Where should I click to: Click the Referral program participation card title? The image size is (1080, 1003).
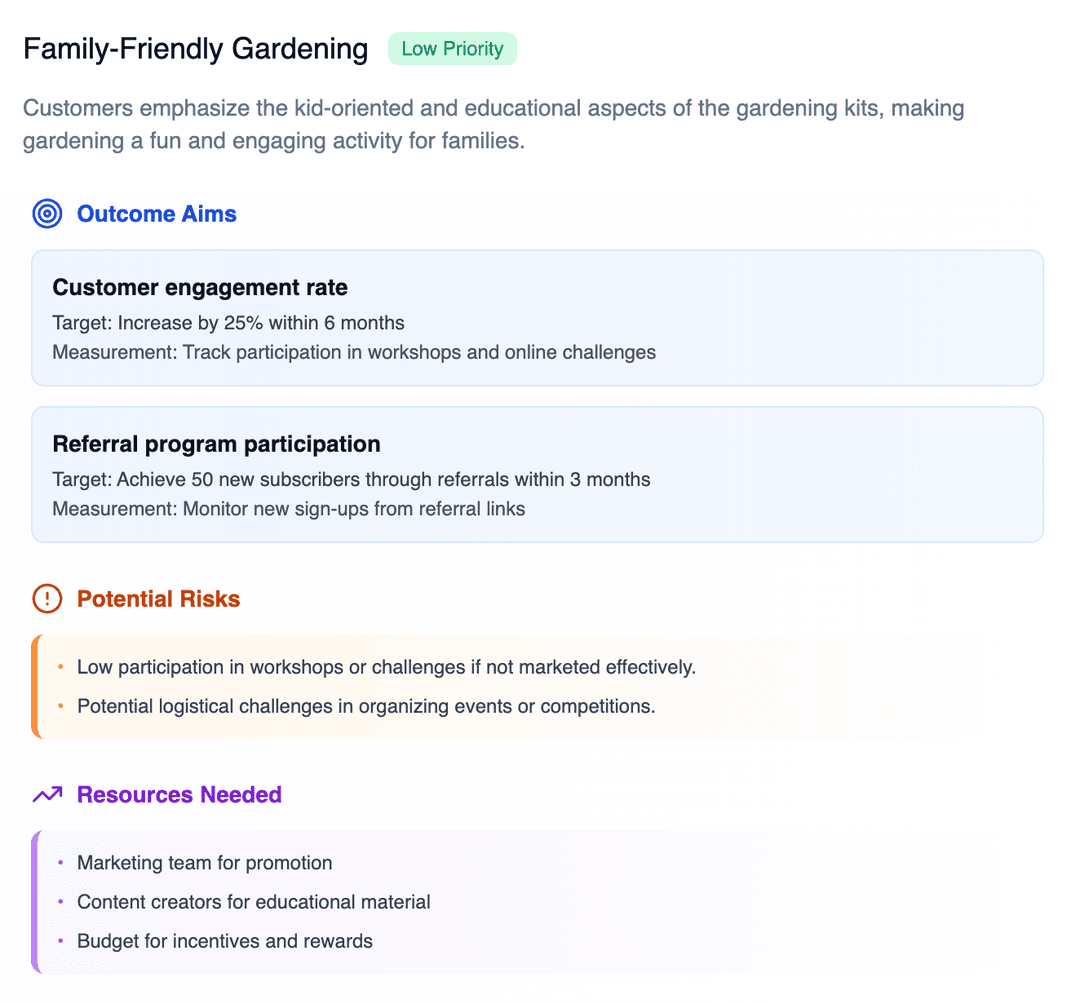pyautogui.click(x=216, y=444)
